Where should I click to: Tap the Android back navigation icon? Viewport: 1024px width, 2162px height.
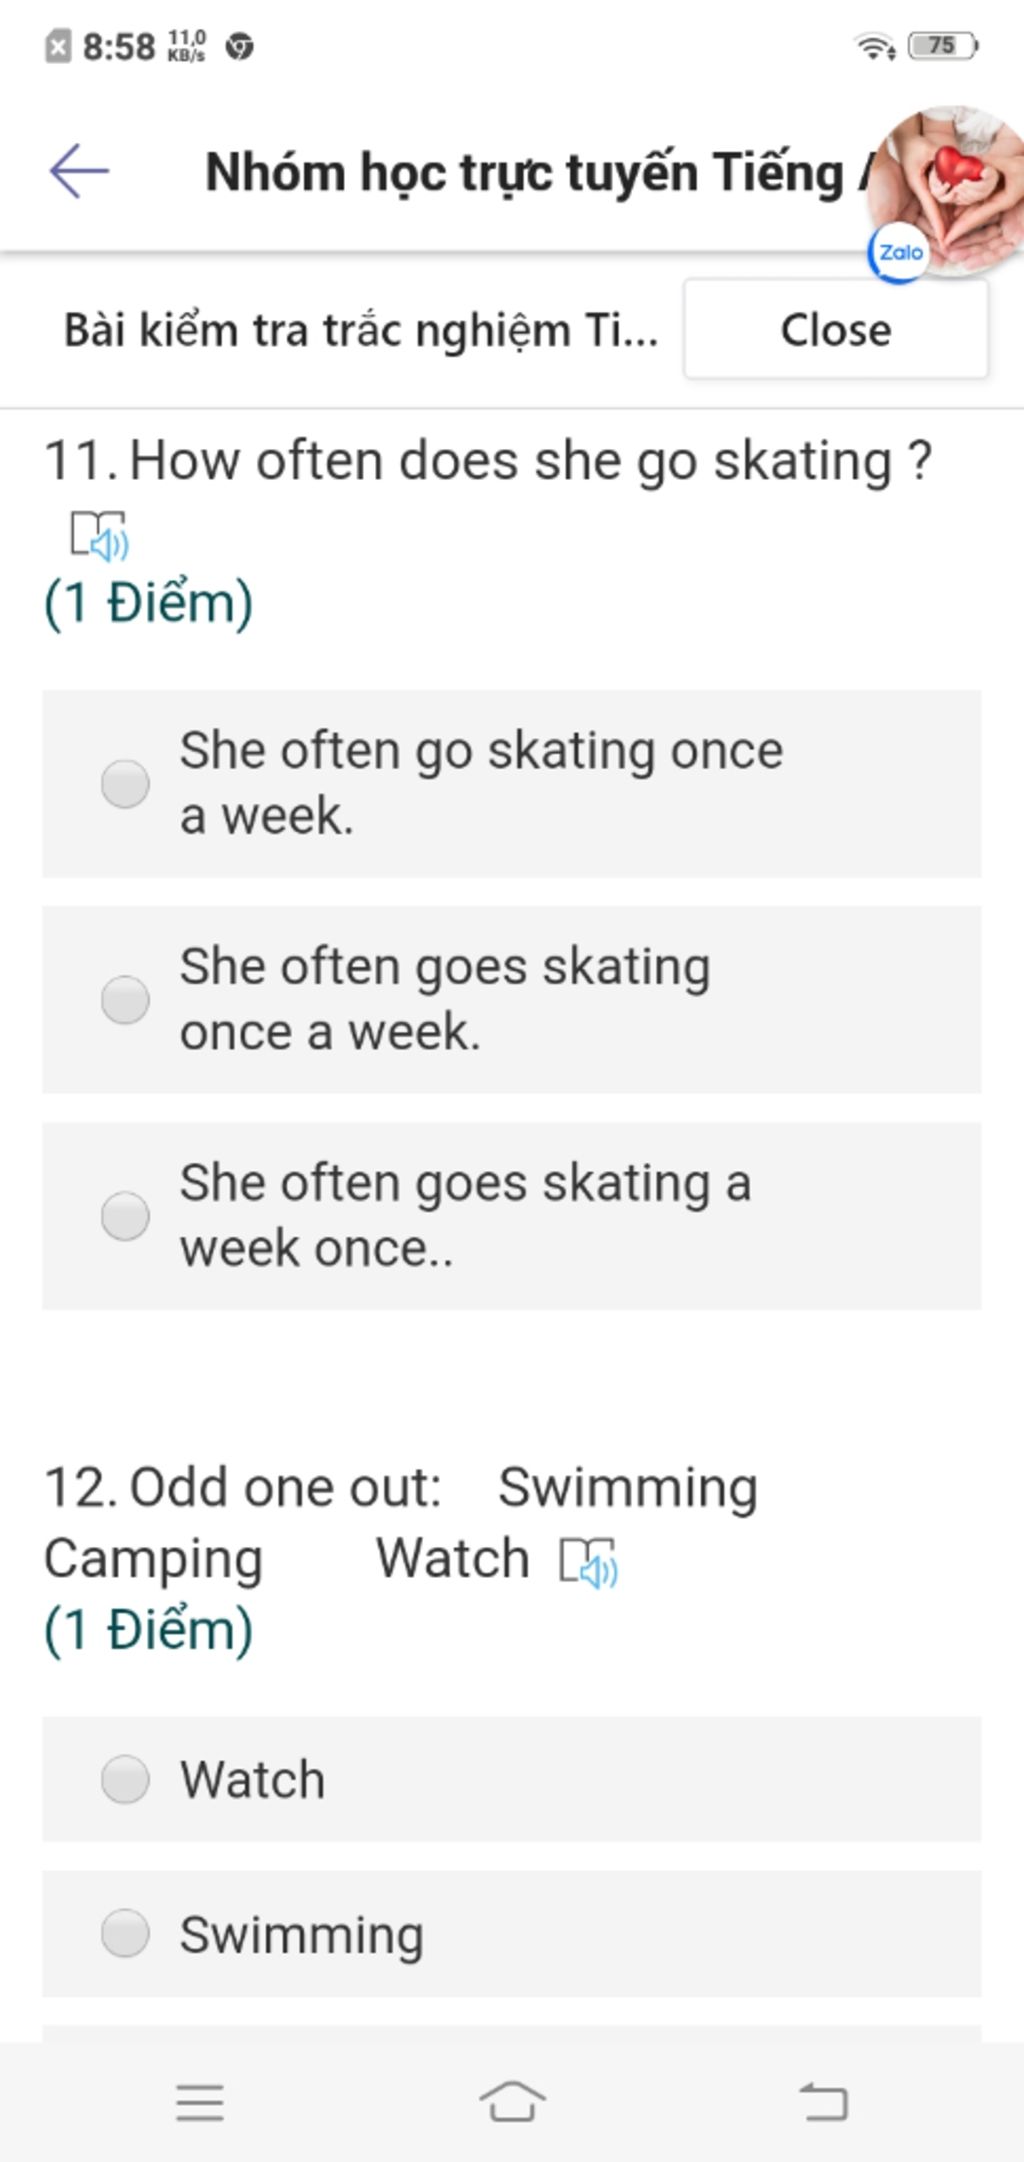[x=824, y=2101]
